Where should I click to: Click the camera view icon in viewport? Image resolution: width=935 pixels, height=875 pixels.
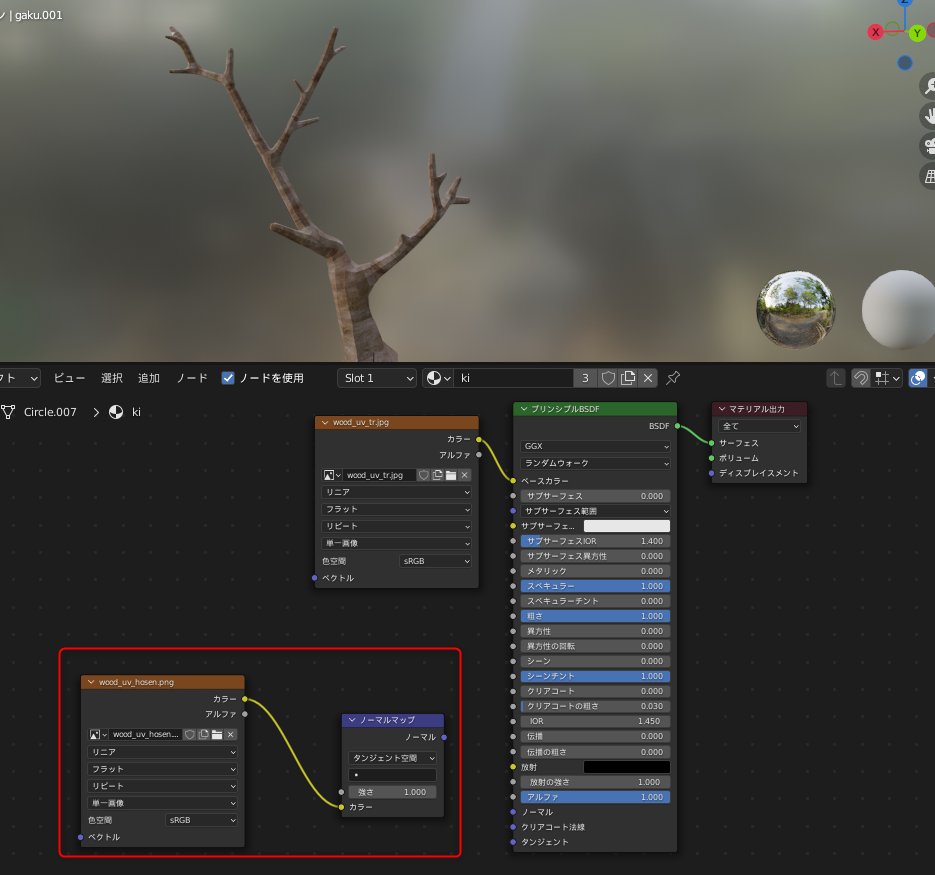[926, 146]
